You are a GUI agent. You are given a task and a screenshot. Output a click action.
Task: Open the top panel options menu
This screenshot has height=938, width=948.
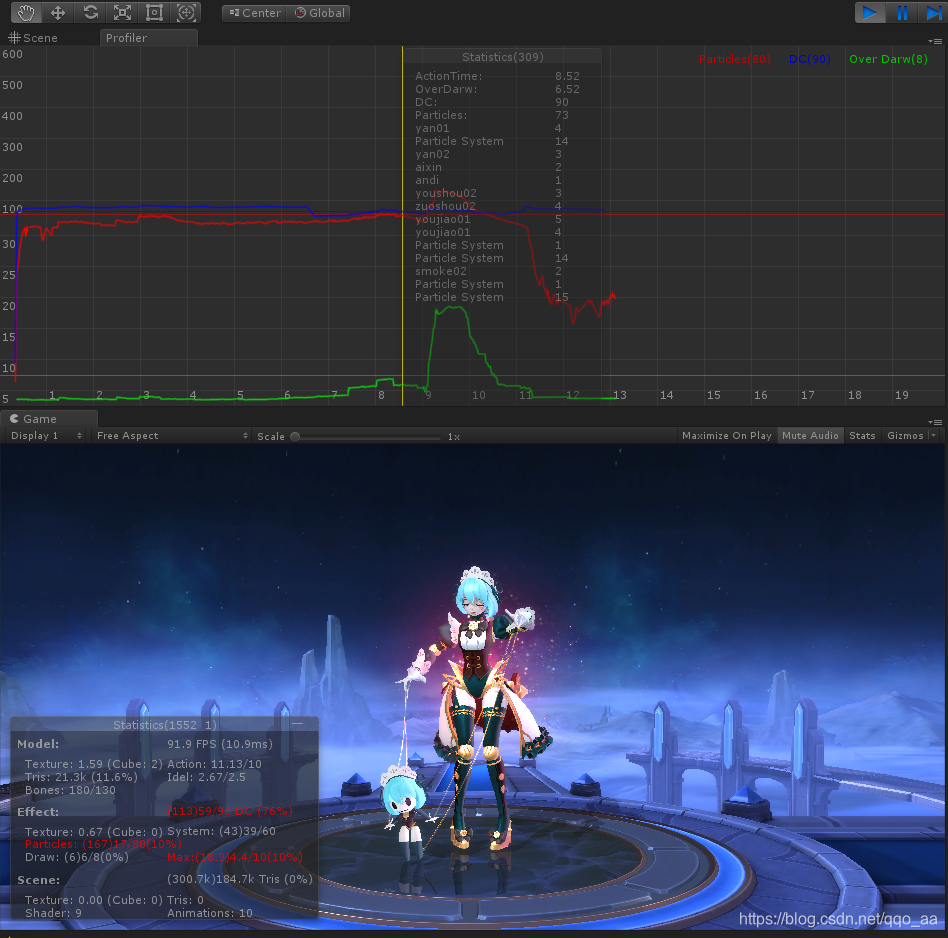935,41
